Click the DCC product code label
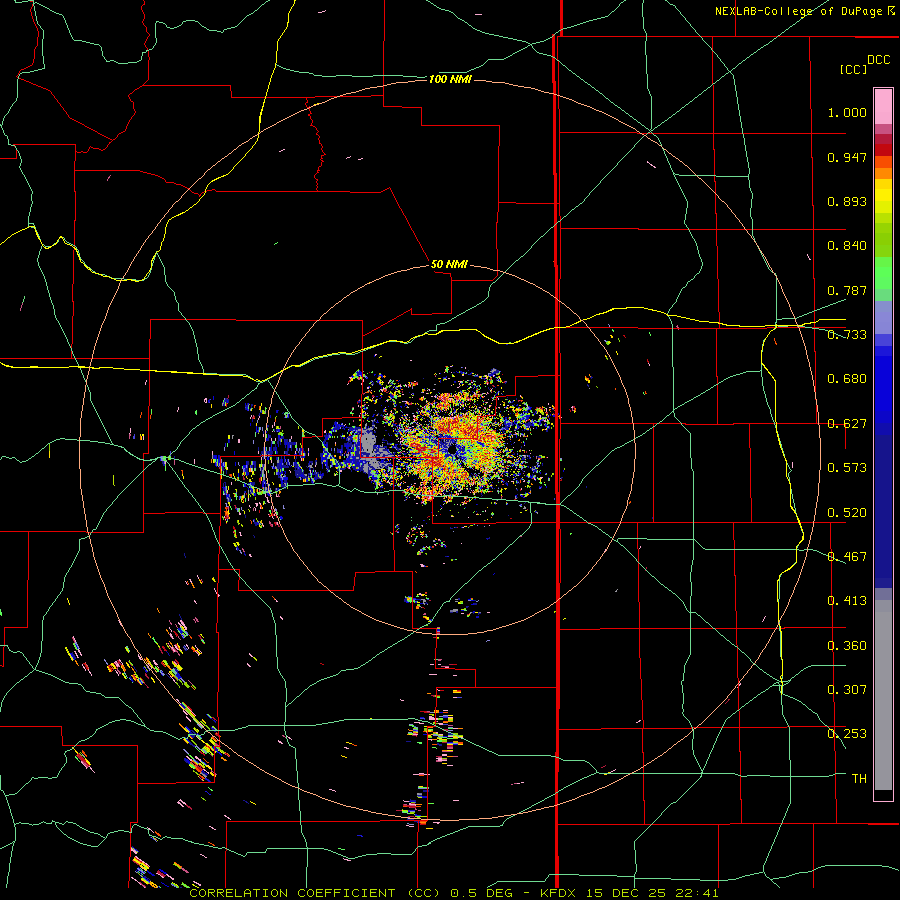Screen dimensions: 900x900 (879, 60)
